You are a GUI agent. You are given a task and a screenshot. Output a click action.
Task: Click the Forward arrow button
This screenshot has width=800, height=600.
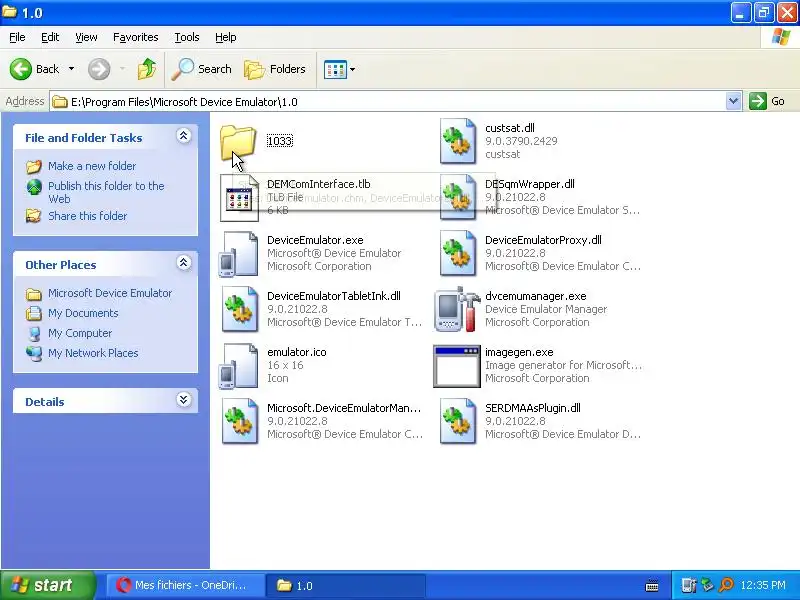click(x=99, y=69)
